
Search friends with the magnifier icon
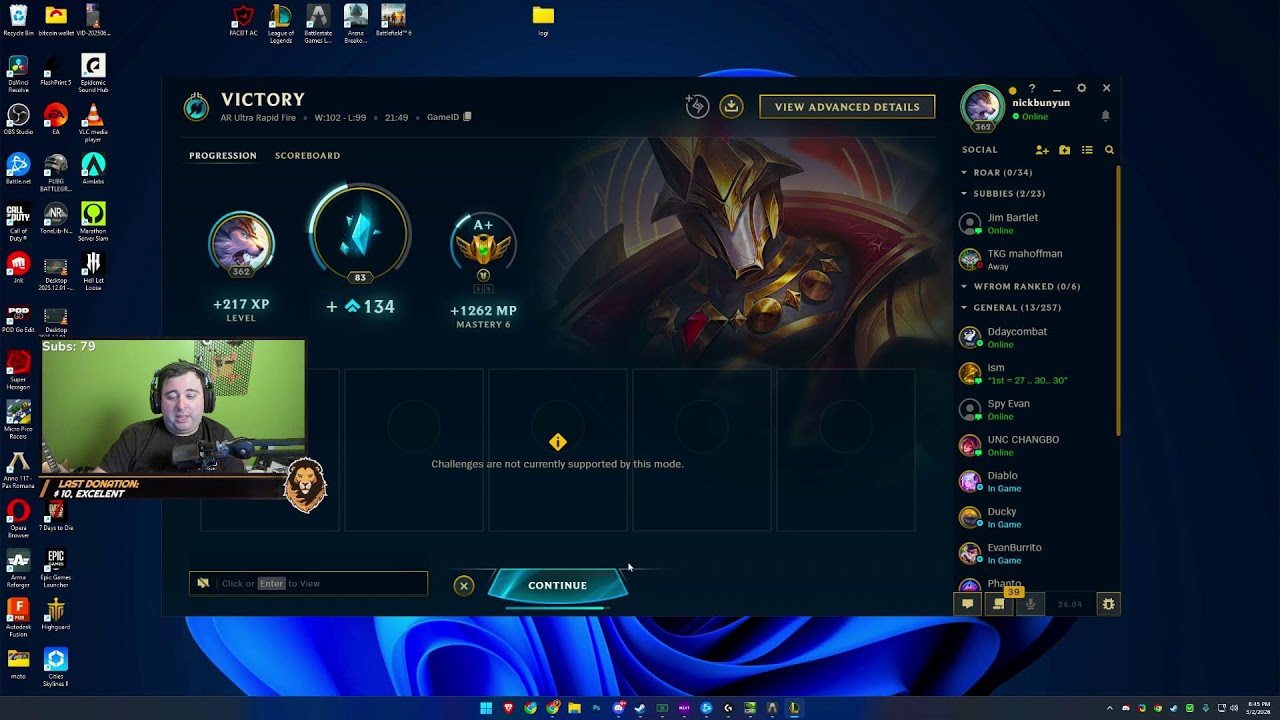point(1109,150)
